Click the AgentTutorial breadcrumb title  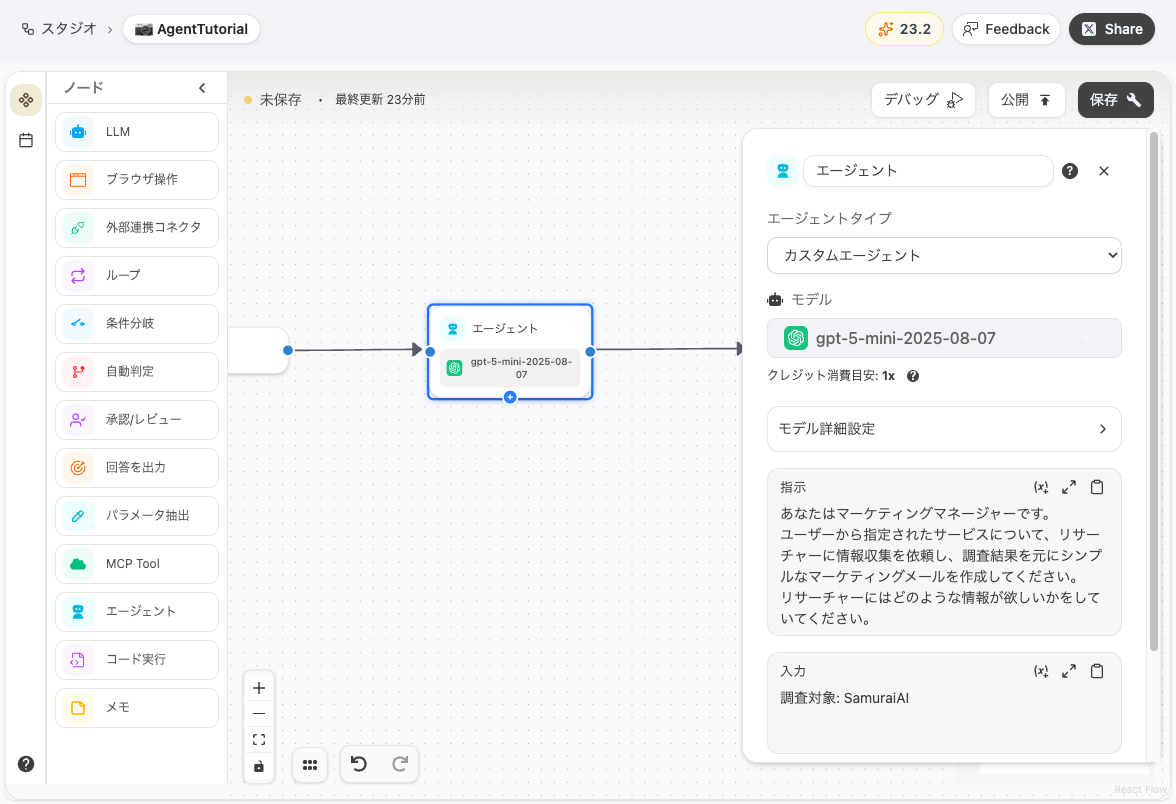click(191, 29)
